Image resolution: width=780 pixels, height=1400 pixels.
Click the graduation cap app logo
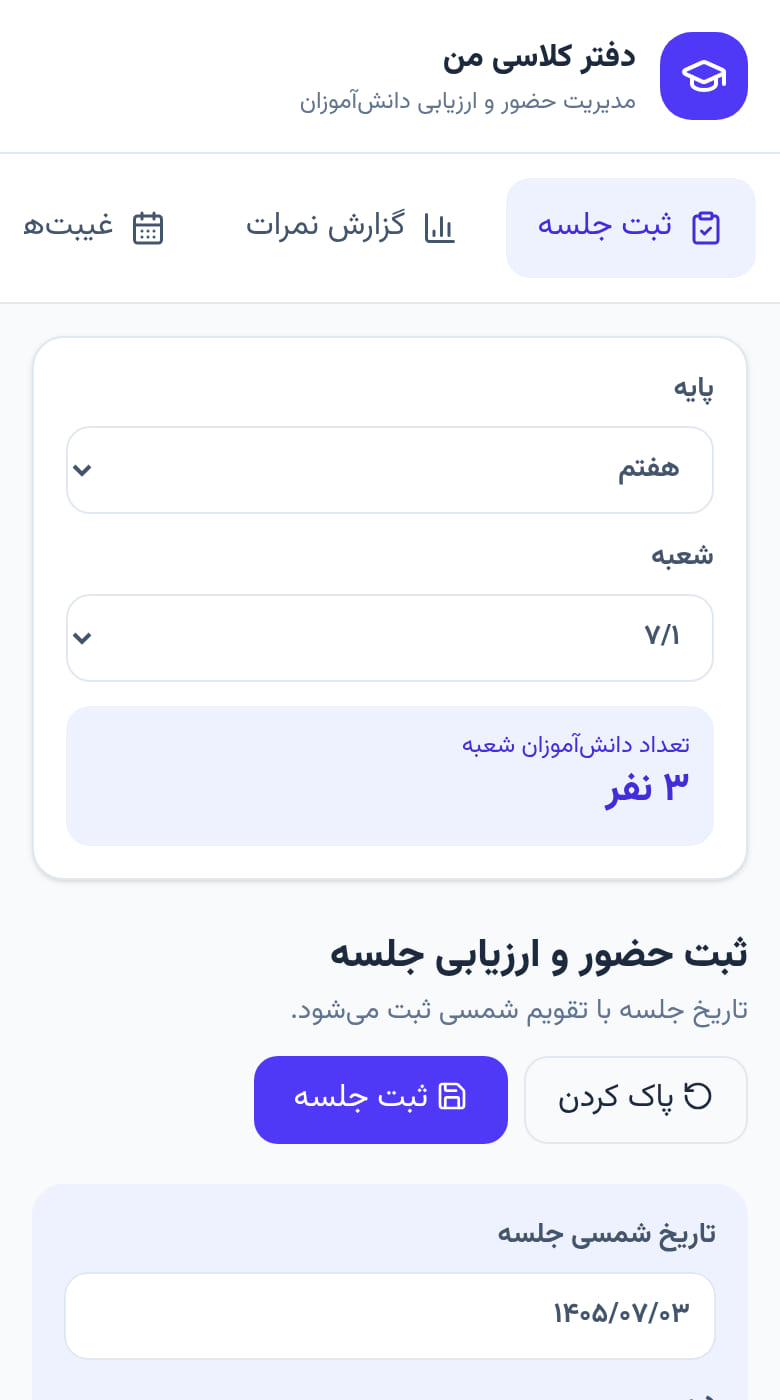click(704, 76)
